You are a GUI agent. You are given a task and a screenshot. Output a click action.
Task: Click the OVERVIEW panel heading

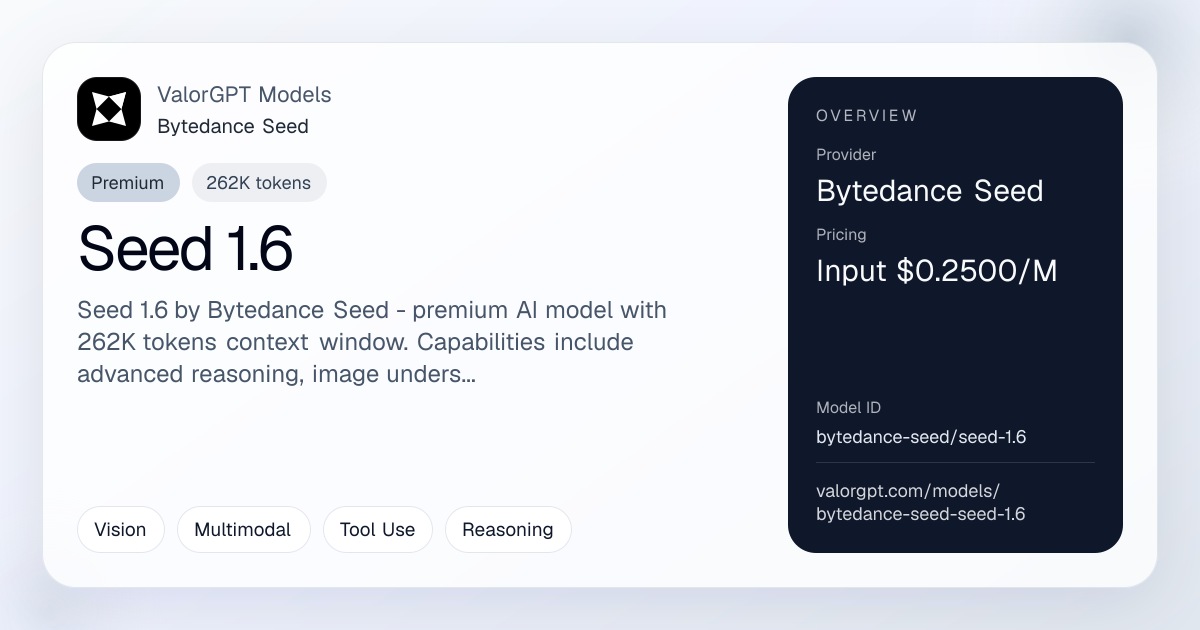(866, 116)
